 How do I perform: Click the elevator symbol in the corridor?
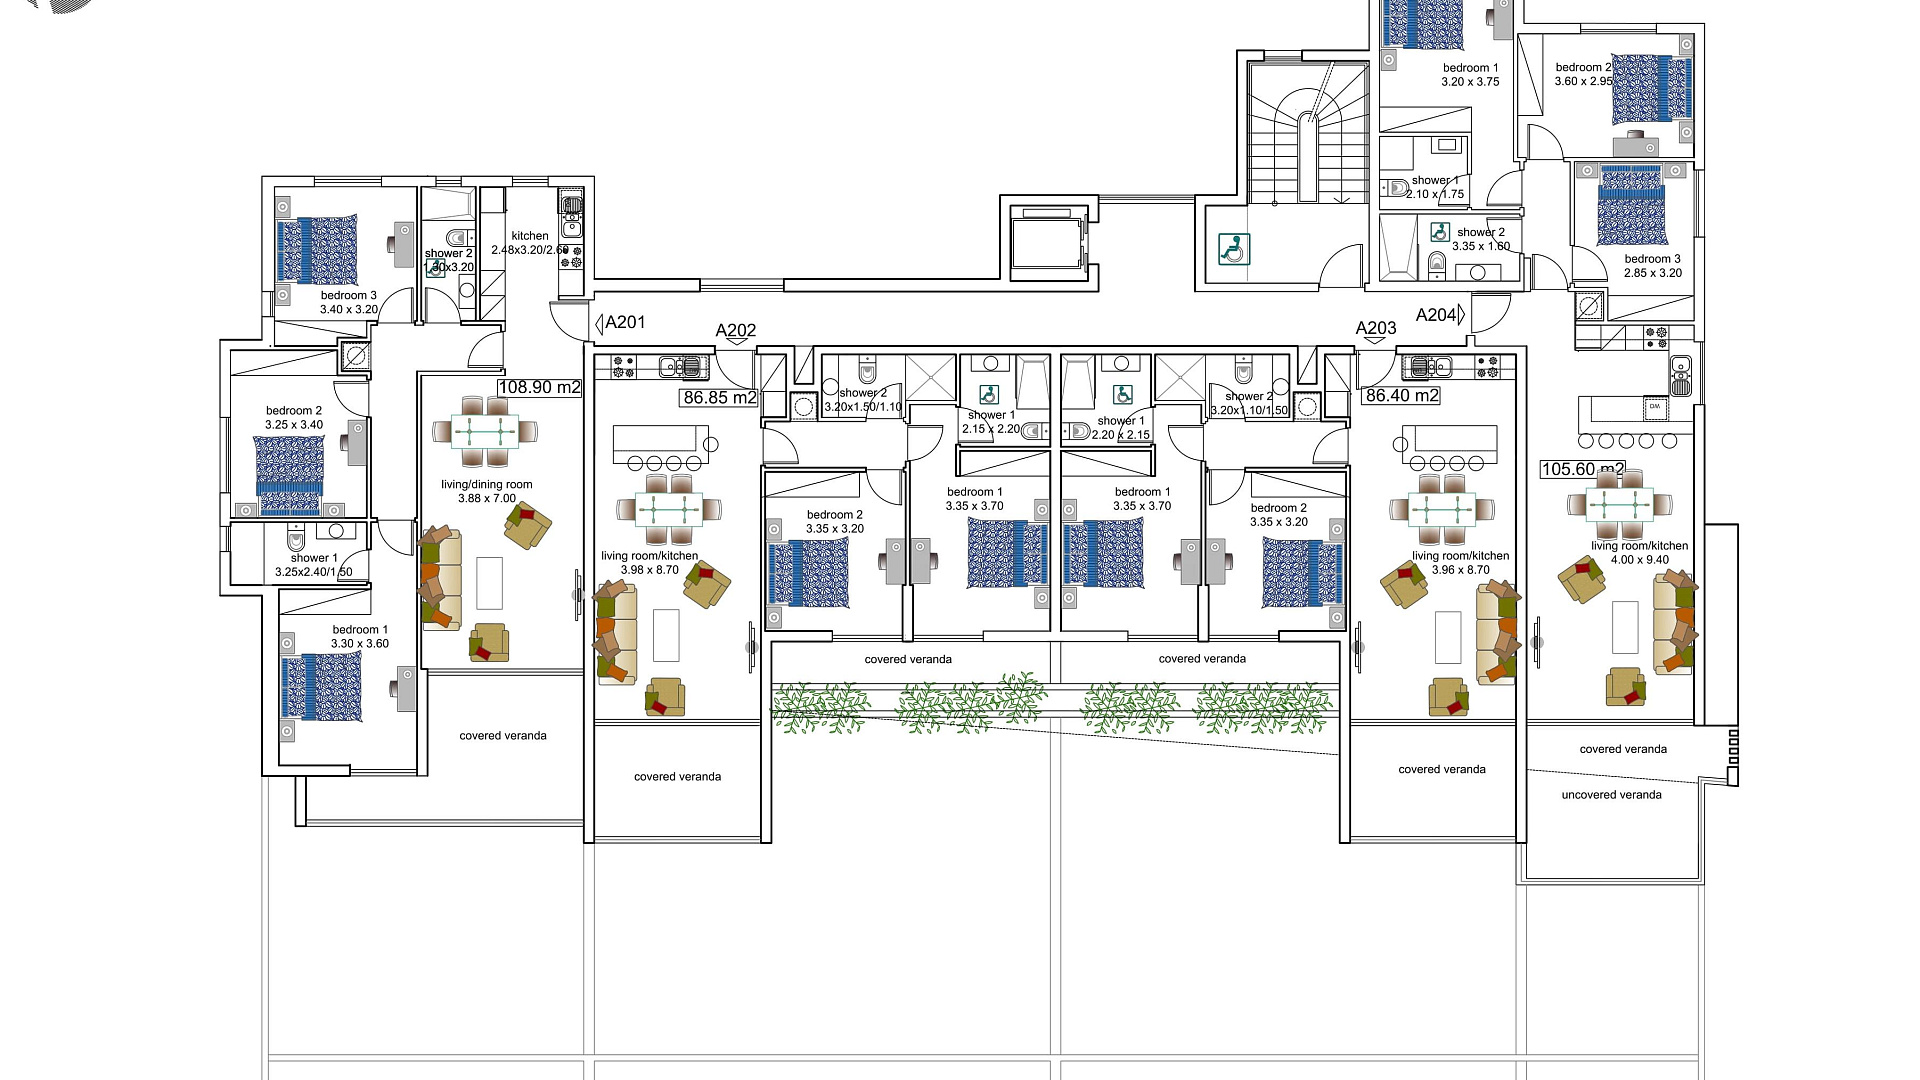point(1047,242)
